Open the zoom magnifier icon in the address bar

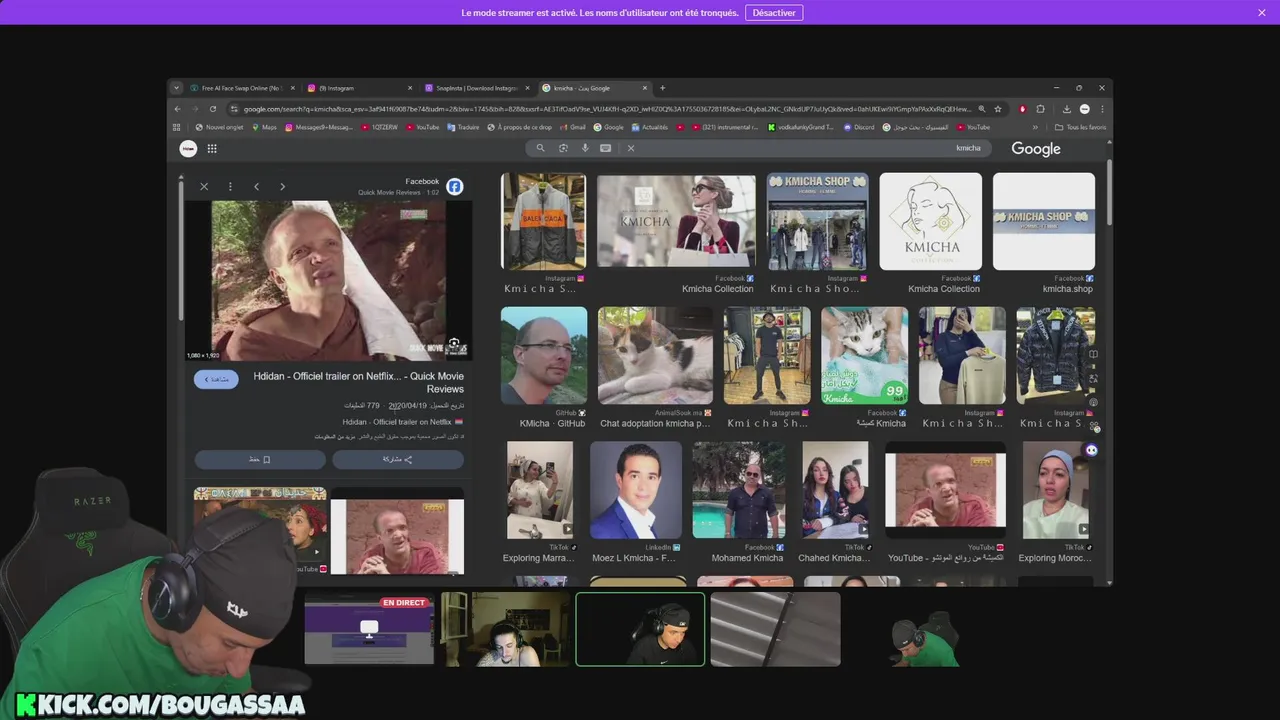point(981,109)
